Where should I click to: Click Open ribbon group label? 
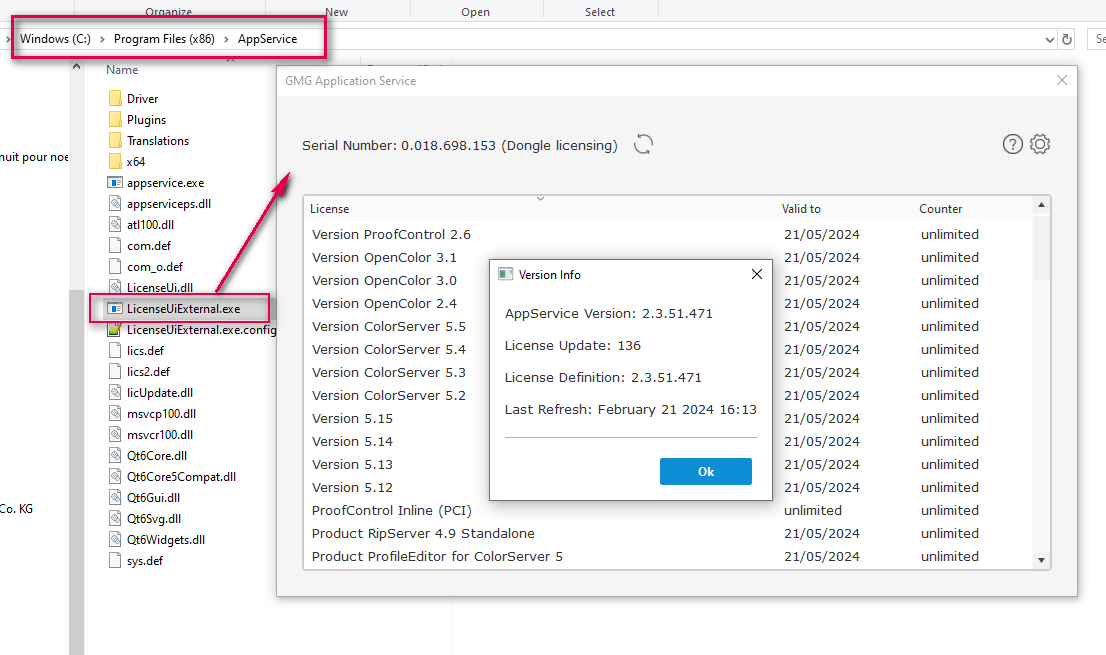(475, 12)
